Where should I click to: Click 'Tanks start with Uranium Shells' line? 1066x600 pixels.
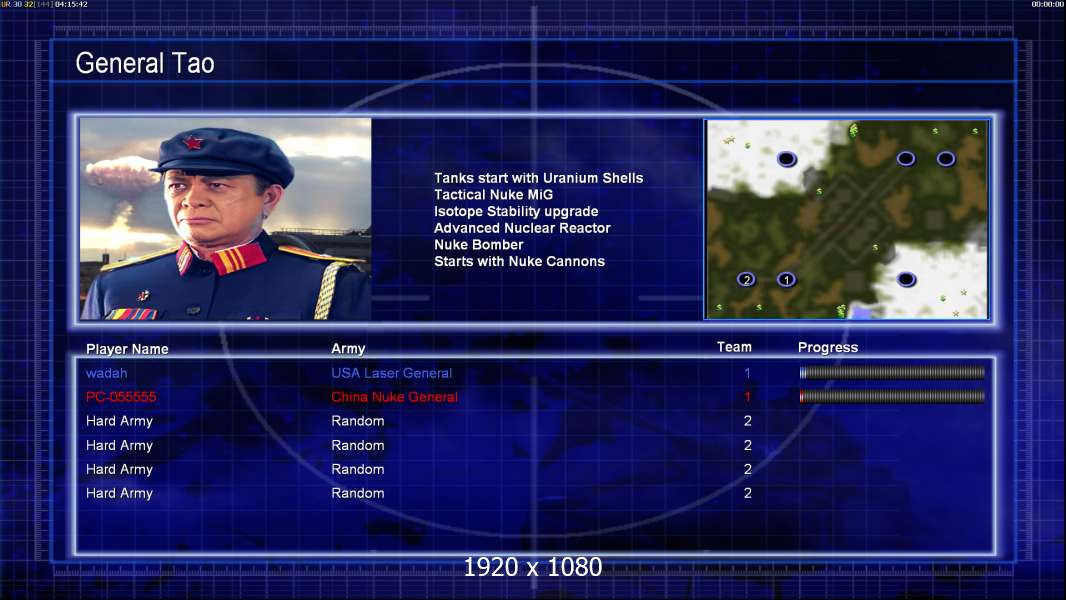538,178
